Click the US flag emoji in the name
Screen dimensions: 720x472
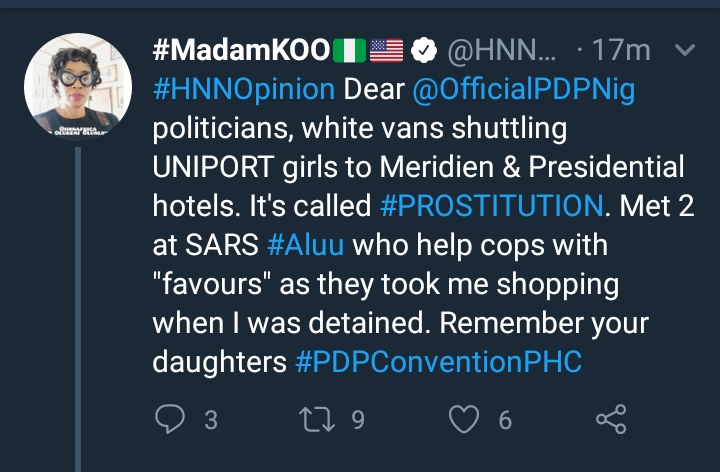pyautogui.click(x=388, y=48)
